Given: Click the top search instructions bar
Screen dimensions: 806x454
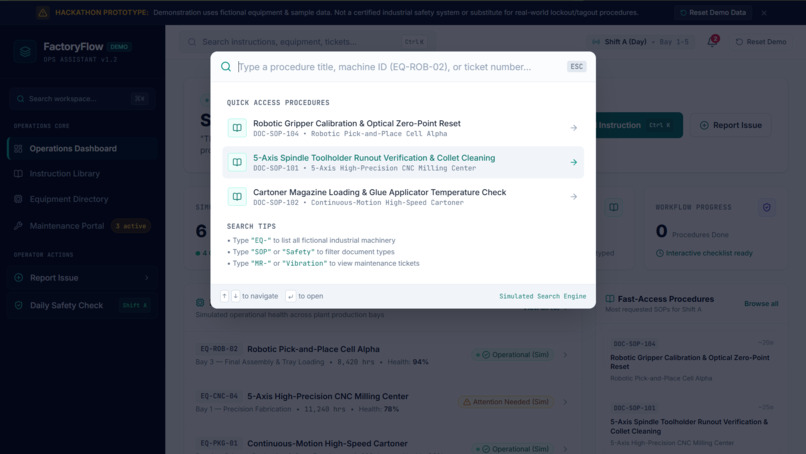Looking at the screenshot, I should [x=307, y=42].
